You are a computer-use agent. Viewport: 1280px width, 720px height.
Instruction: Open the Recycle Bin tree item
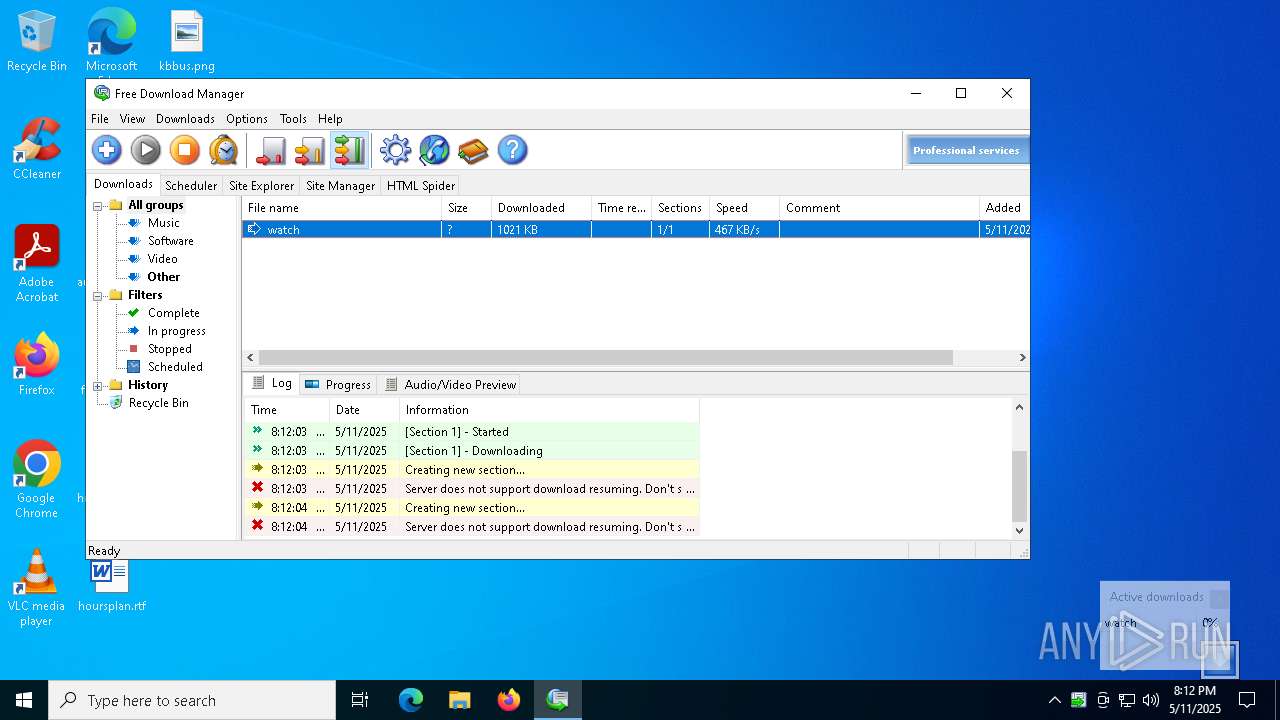[158, 403]
